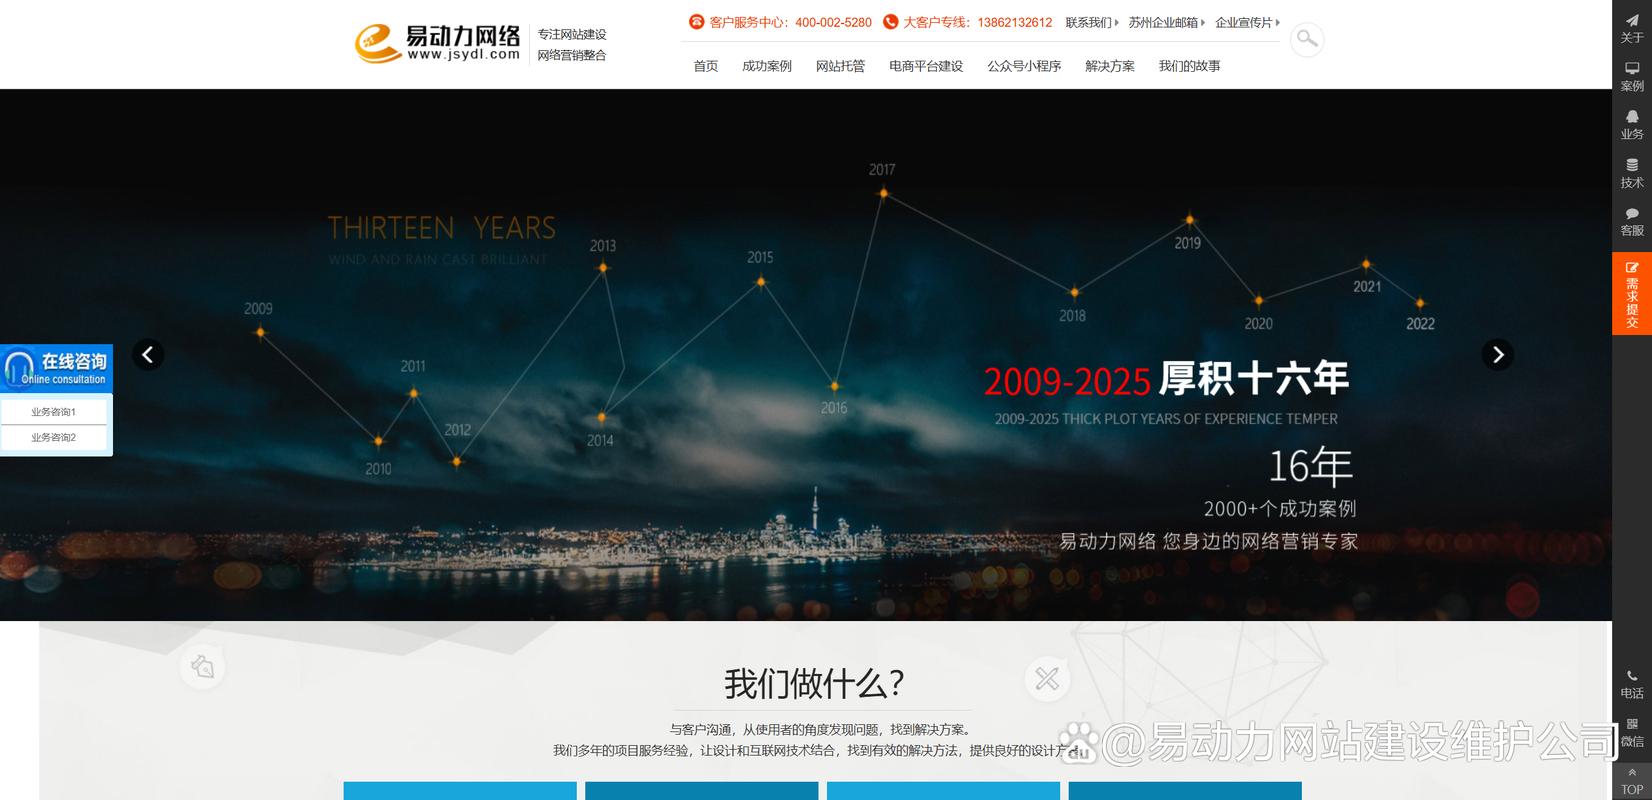
Task: Show the previous banner slide
Action: 148,354
